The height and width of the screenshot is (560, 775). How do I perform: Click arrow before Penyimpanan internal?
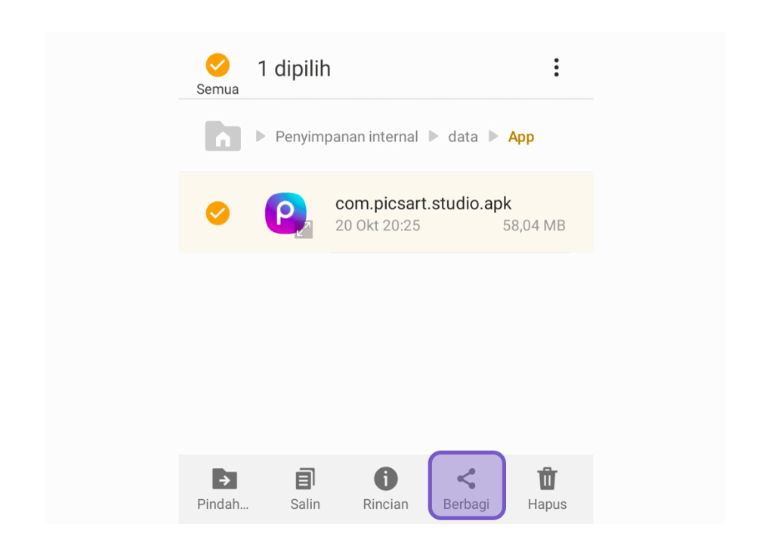(260, 136)
